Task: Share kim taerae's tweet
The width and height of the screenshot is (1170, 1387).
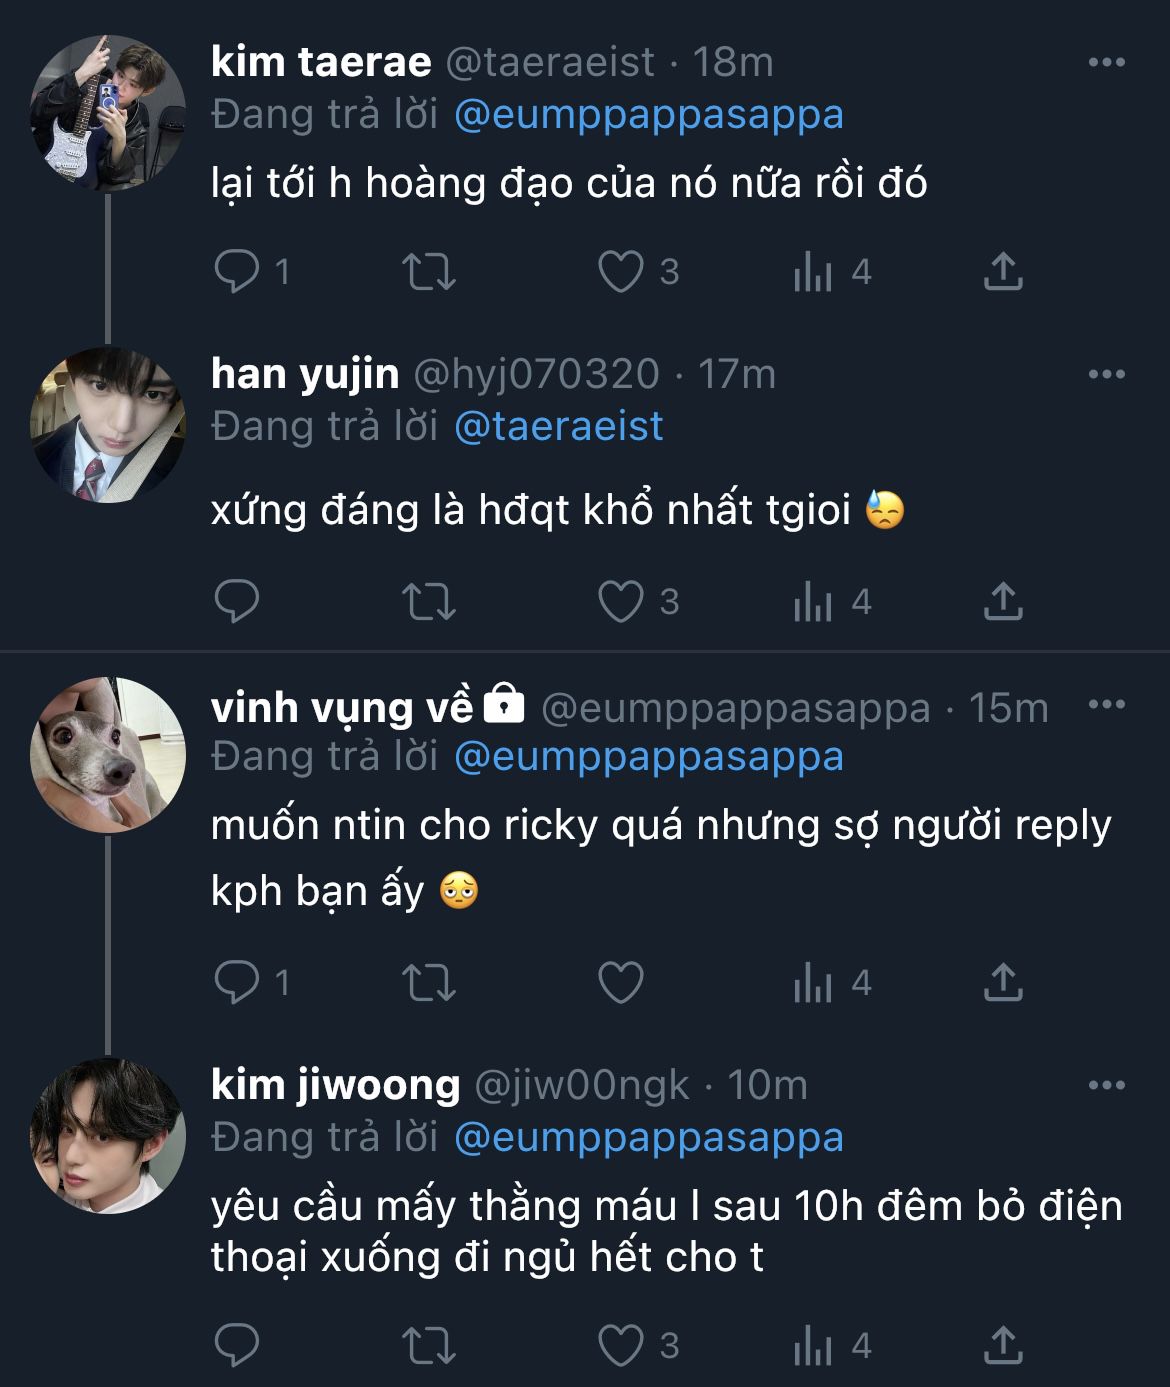Action: [1002, 271]
